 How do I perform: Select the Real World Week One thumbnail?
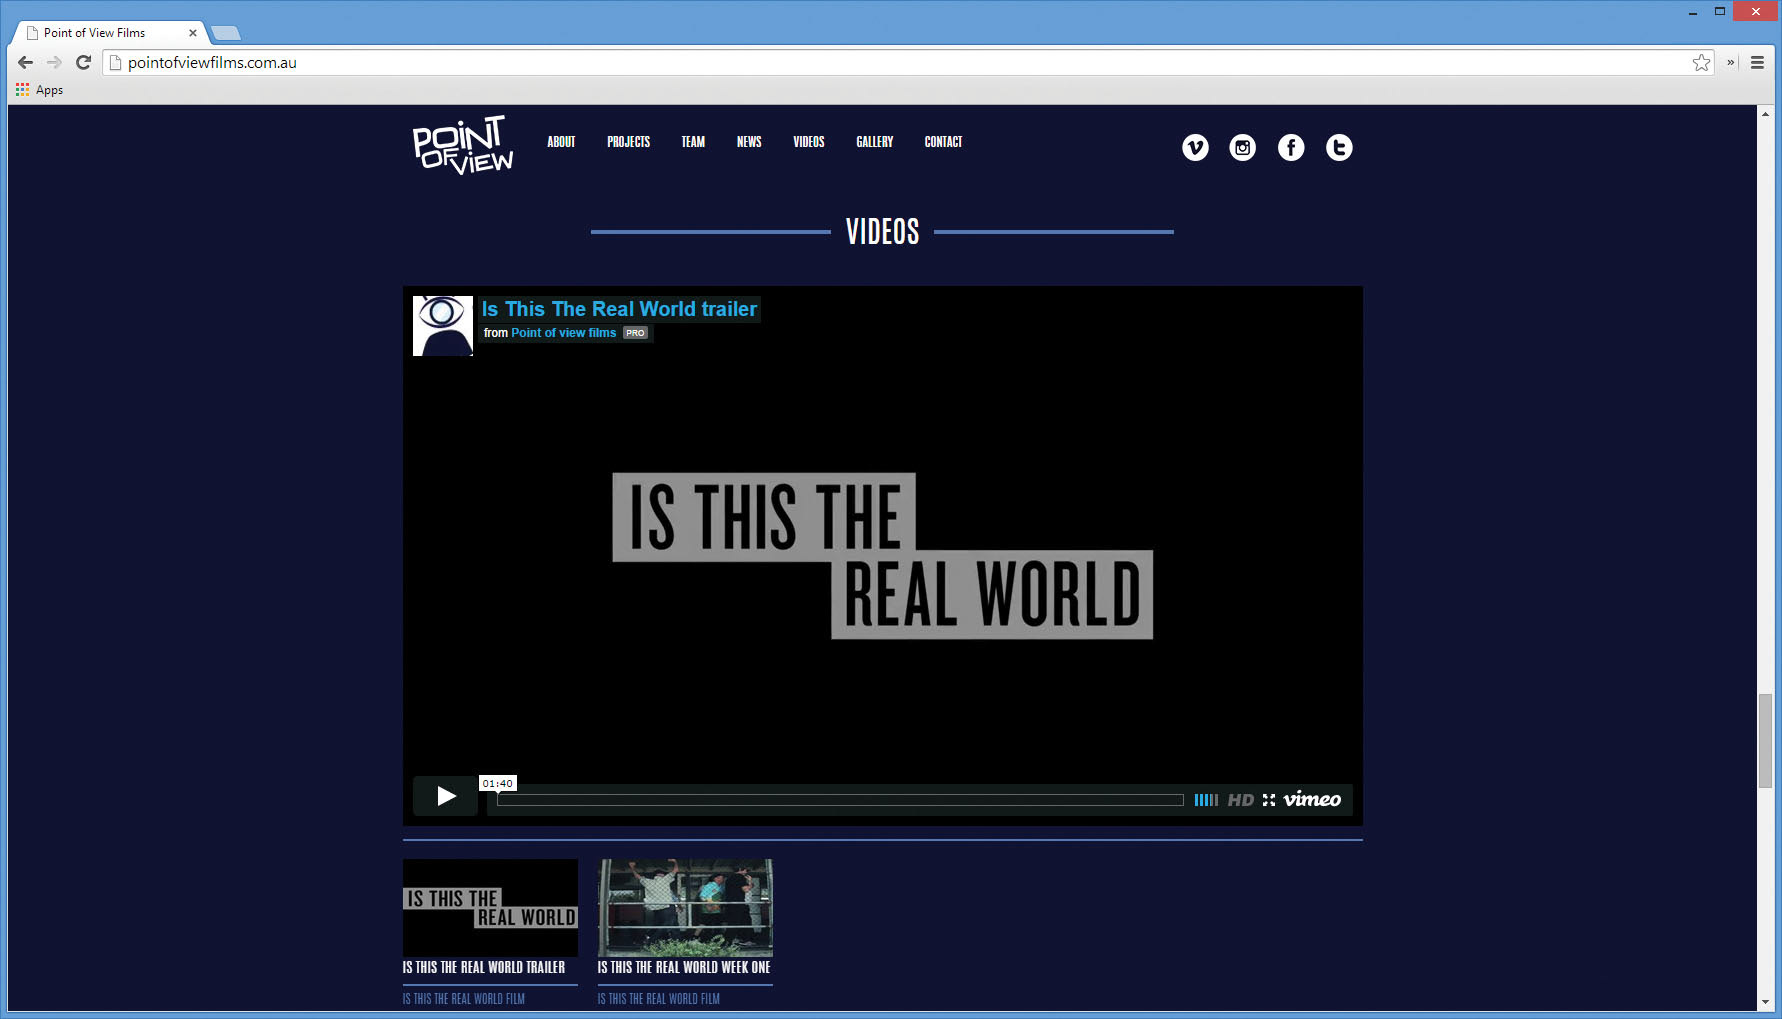click(x=685, y=908)
